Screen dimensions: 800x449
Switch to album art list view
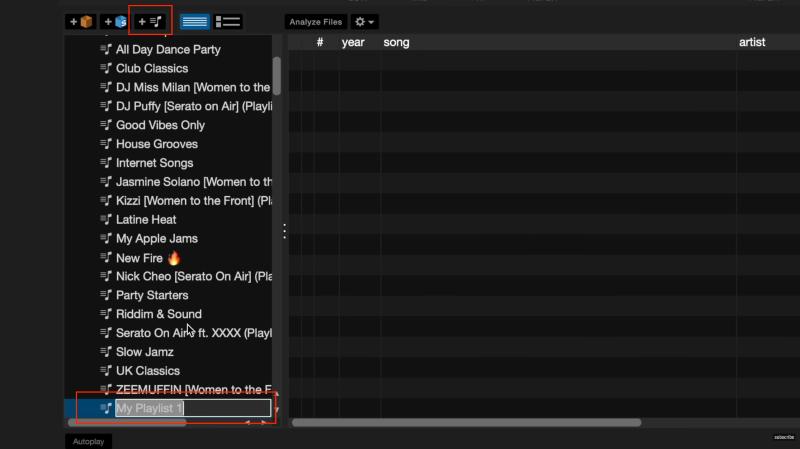(x=228, y=22)
